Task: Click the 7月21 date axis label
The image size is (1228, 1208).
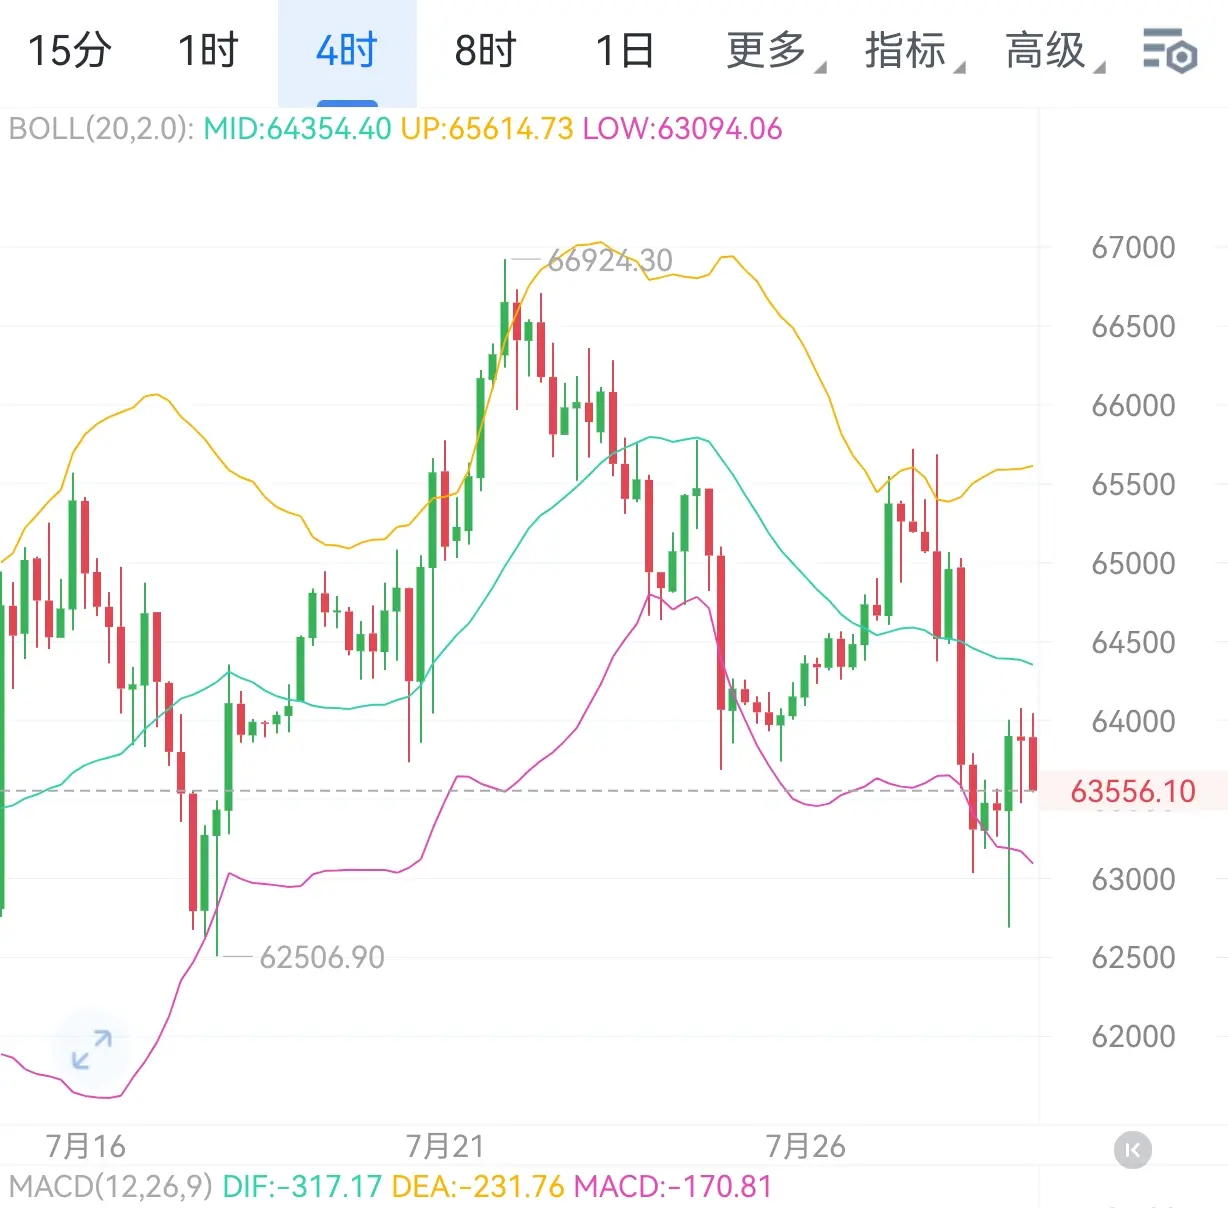Action: coord(446,1146)
